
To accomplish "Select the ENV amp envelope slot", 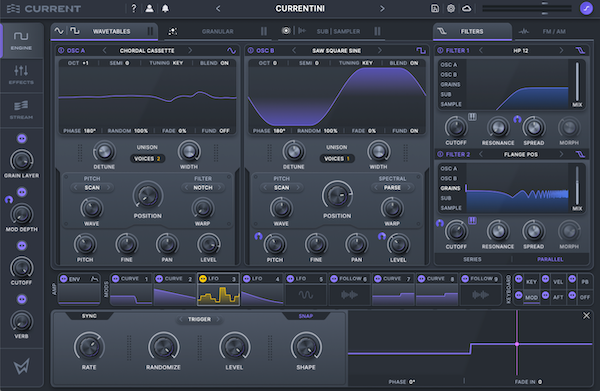I will [79, 290].
